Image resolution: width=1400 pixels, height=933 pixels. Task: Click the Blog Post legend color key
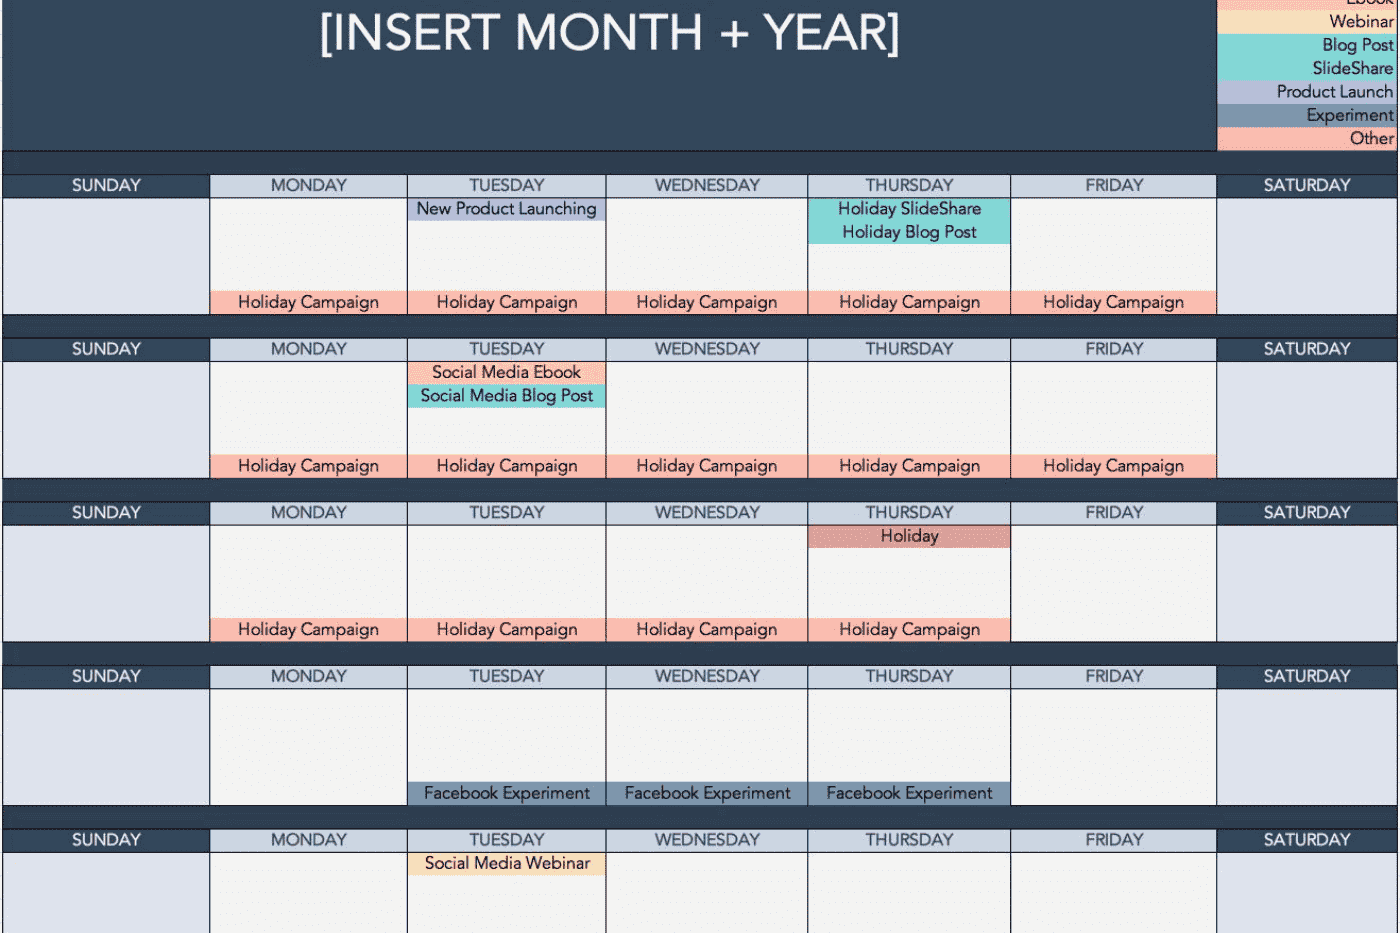pyautogui.click(x=1306, y=45)
